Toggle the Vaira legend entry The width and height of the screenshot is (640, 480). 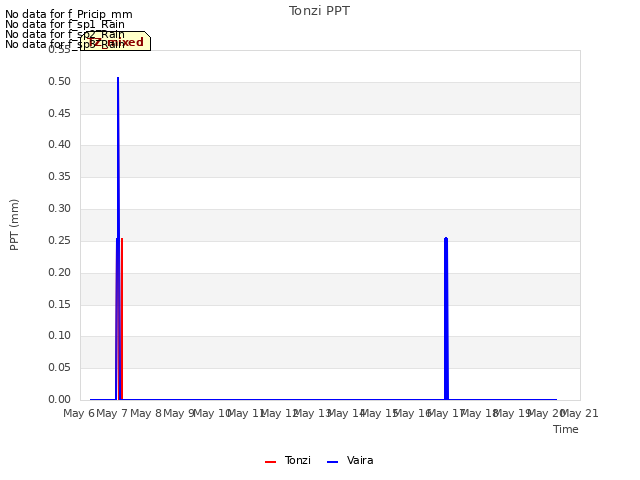point(350,460)
